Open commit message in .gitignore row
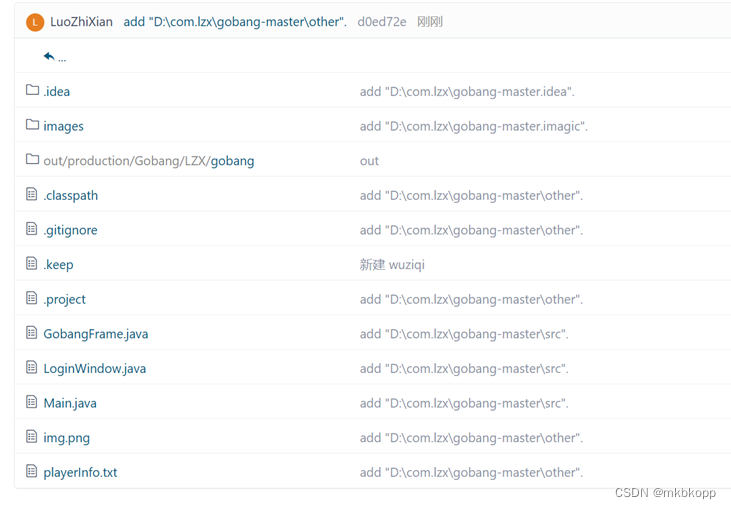731x509 pixels. tap(471, 230)
